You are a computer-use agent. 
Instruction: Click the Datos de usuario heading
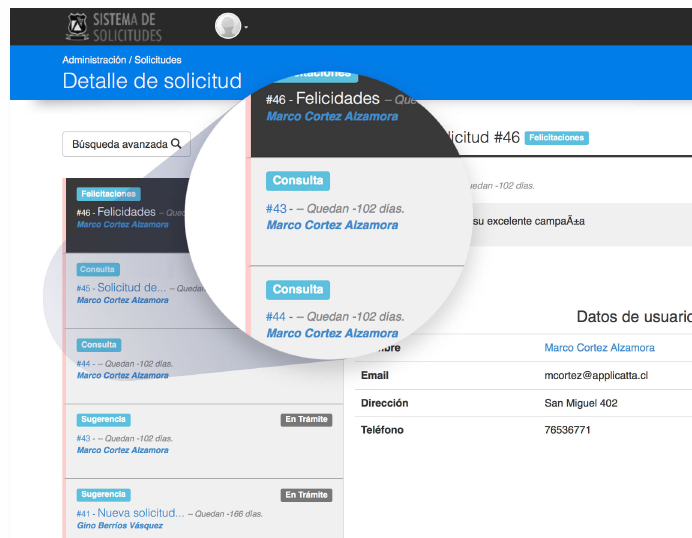pos(634,316)
